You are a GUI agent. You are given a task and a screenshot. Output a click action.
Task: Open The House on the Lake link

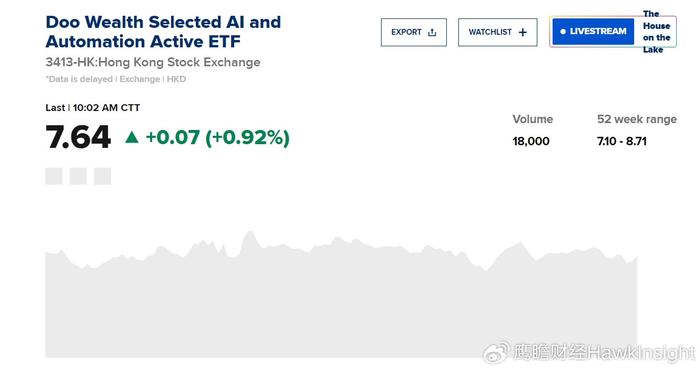(x=656, y=32)
